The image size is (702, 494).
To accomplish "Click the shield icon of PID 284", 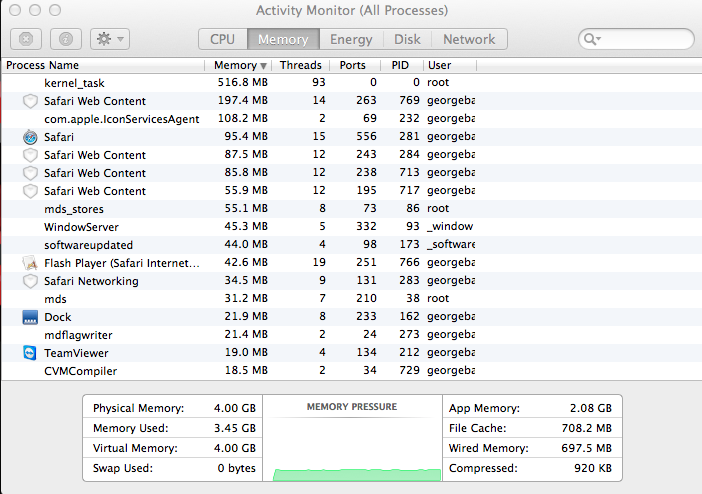I will [30, 155].
